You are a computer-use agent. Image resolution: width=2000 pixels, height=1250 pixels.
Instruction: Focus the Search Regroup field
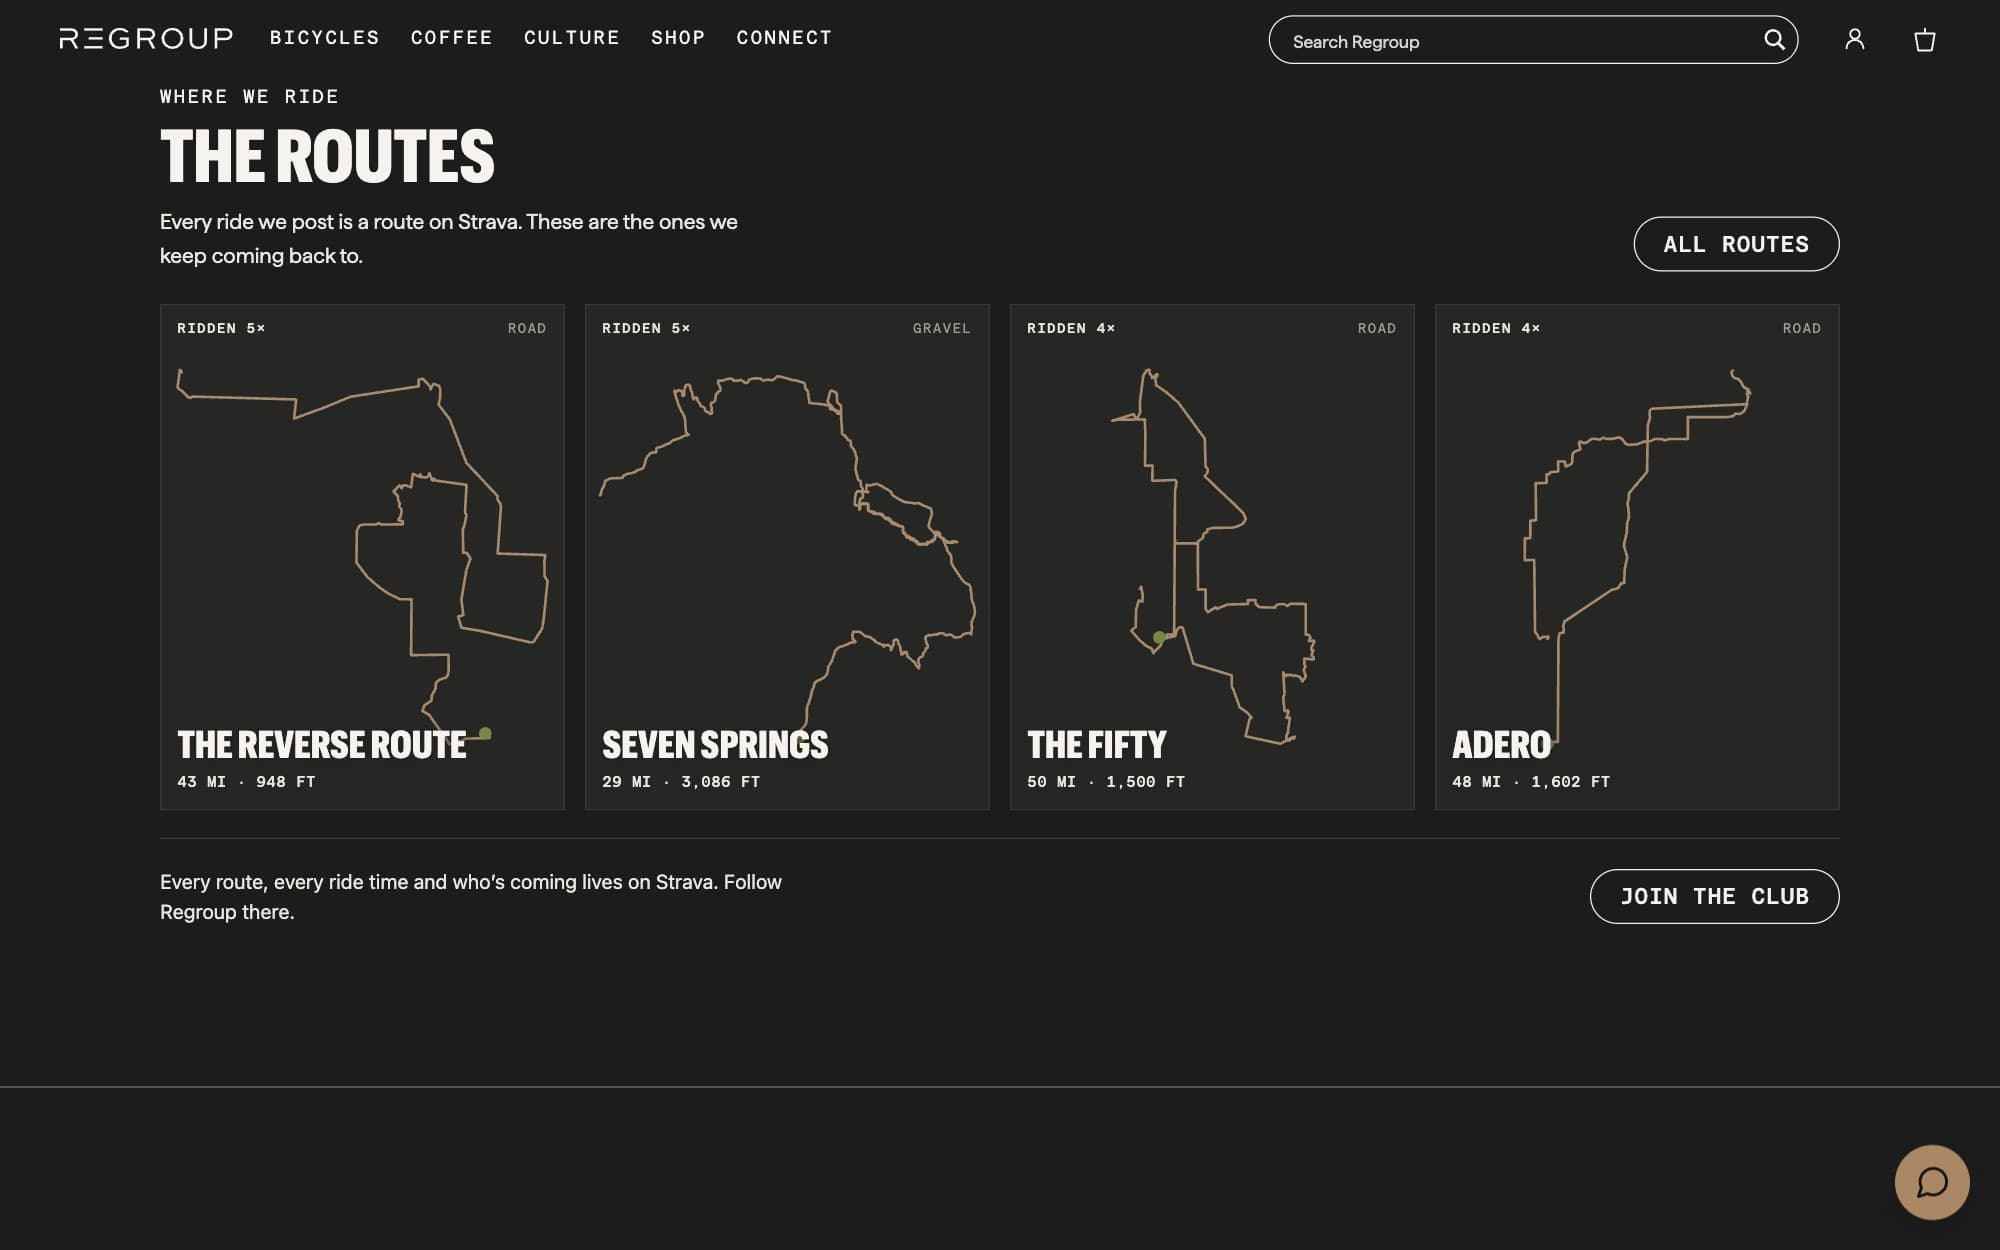pyautogui.click(x=1533, y=40)
